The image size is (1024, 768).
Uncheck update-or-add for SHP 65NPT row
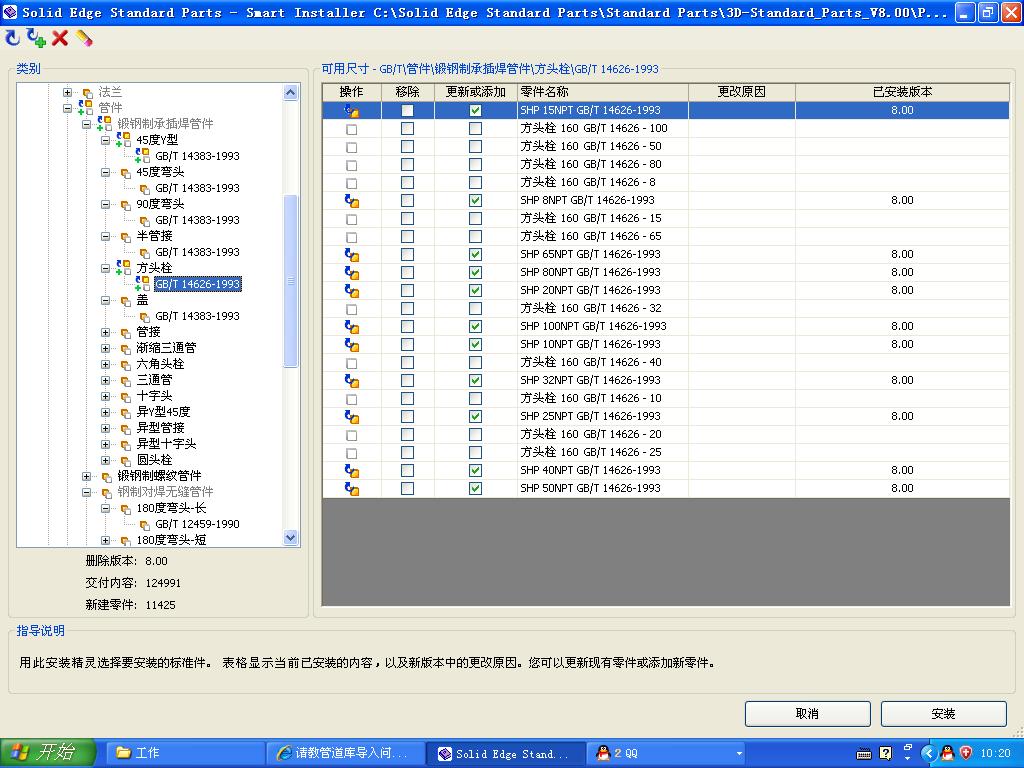[x=475, y=254]
